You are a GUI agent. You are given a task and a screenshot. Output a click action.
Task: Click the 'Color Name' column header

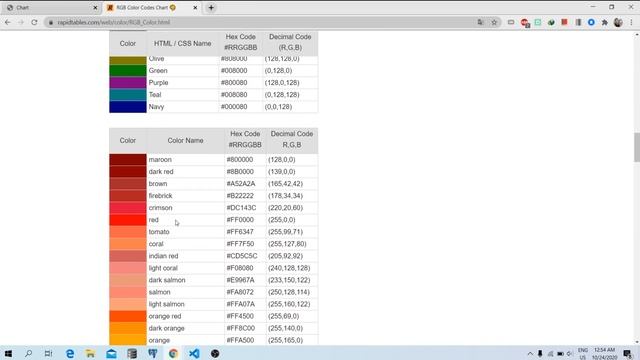pyautogui.click(x=185, y=140)
